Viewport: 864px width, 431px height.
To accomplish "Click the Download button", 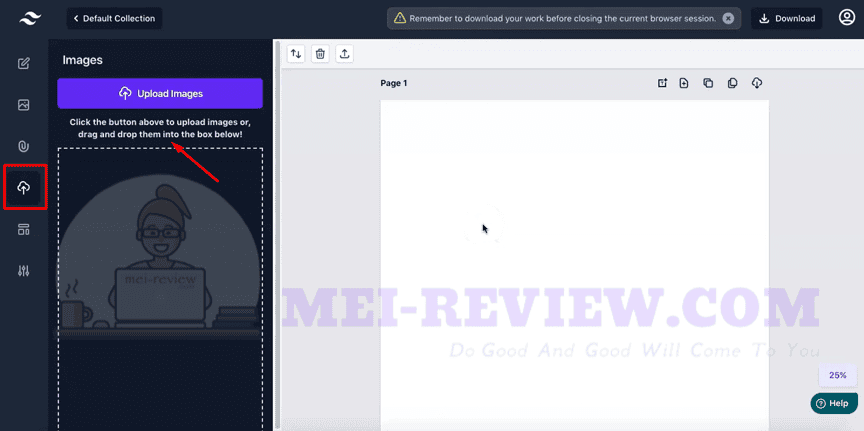I will click(x=787, y=18).
